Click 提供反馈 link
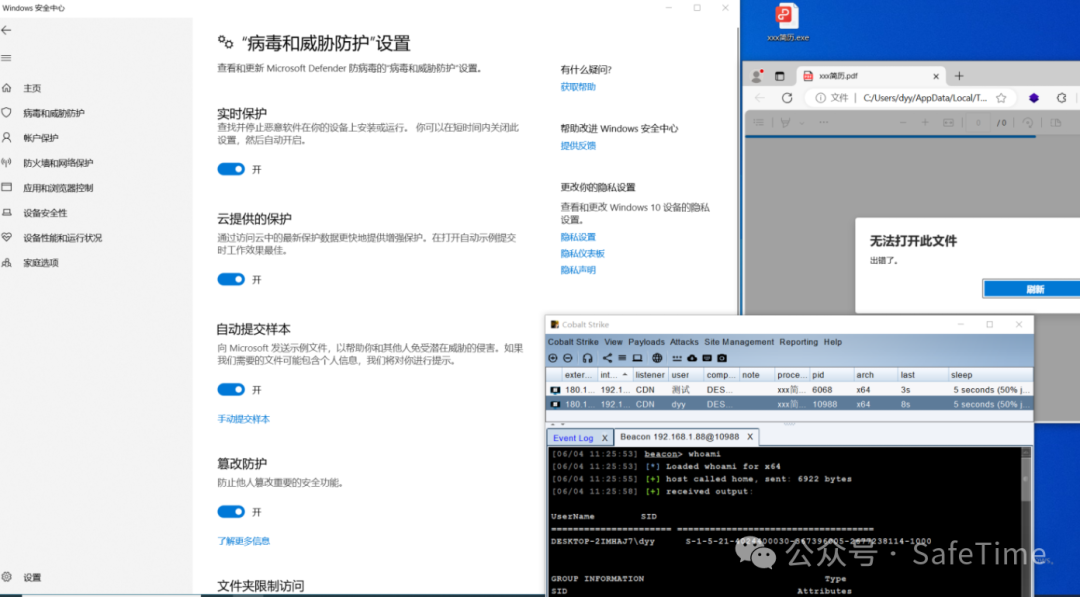 point(578,146)
